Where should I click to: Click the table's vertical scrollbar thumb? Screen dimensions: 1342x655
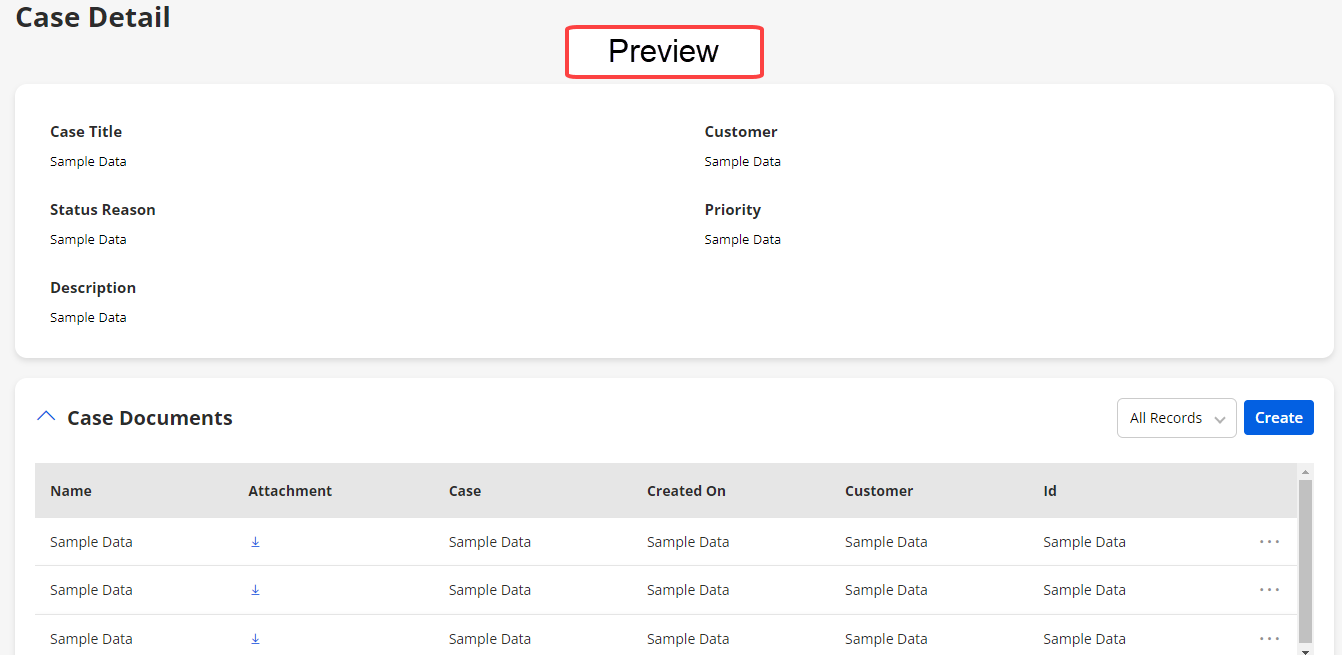1305,560
